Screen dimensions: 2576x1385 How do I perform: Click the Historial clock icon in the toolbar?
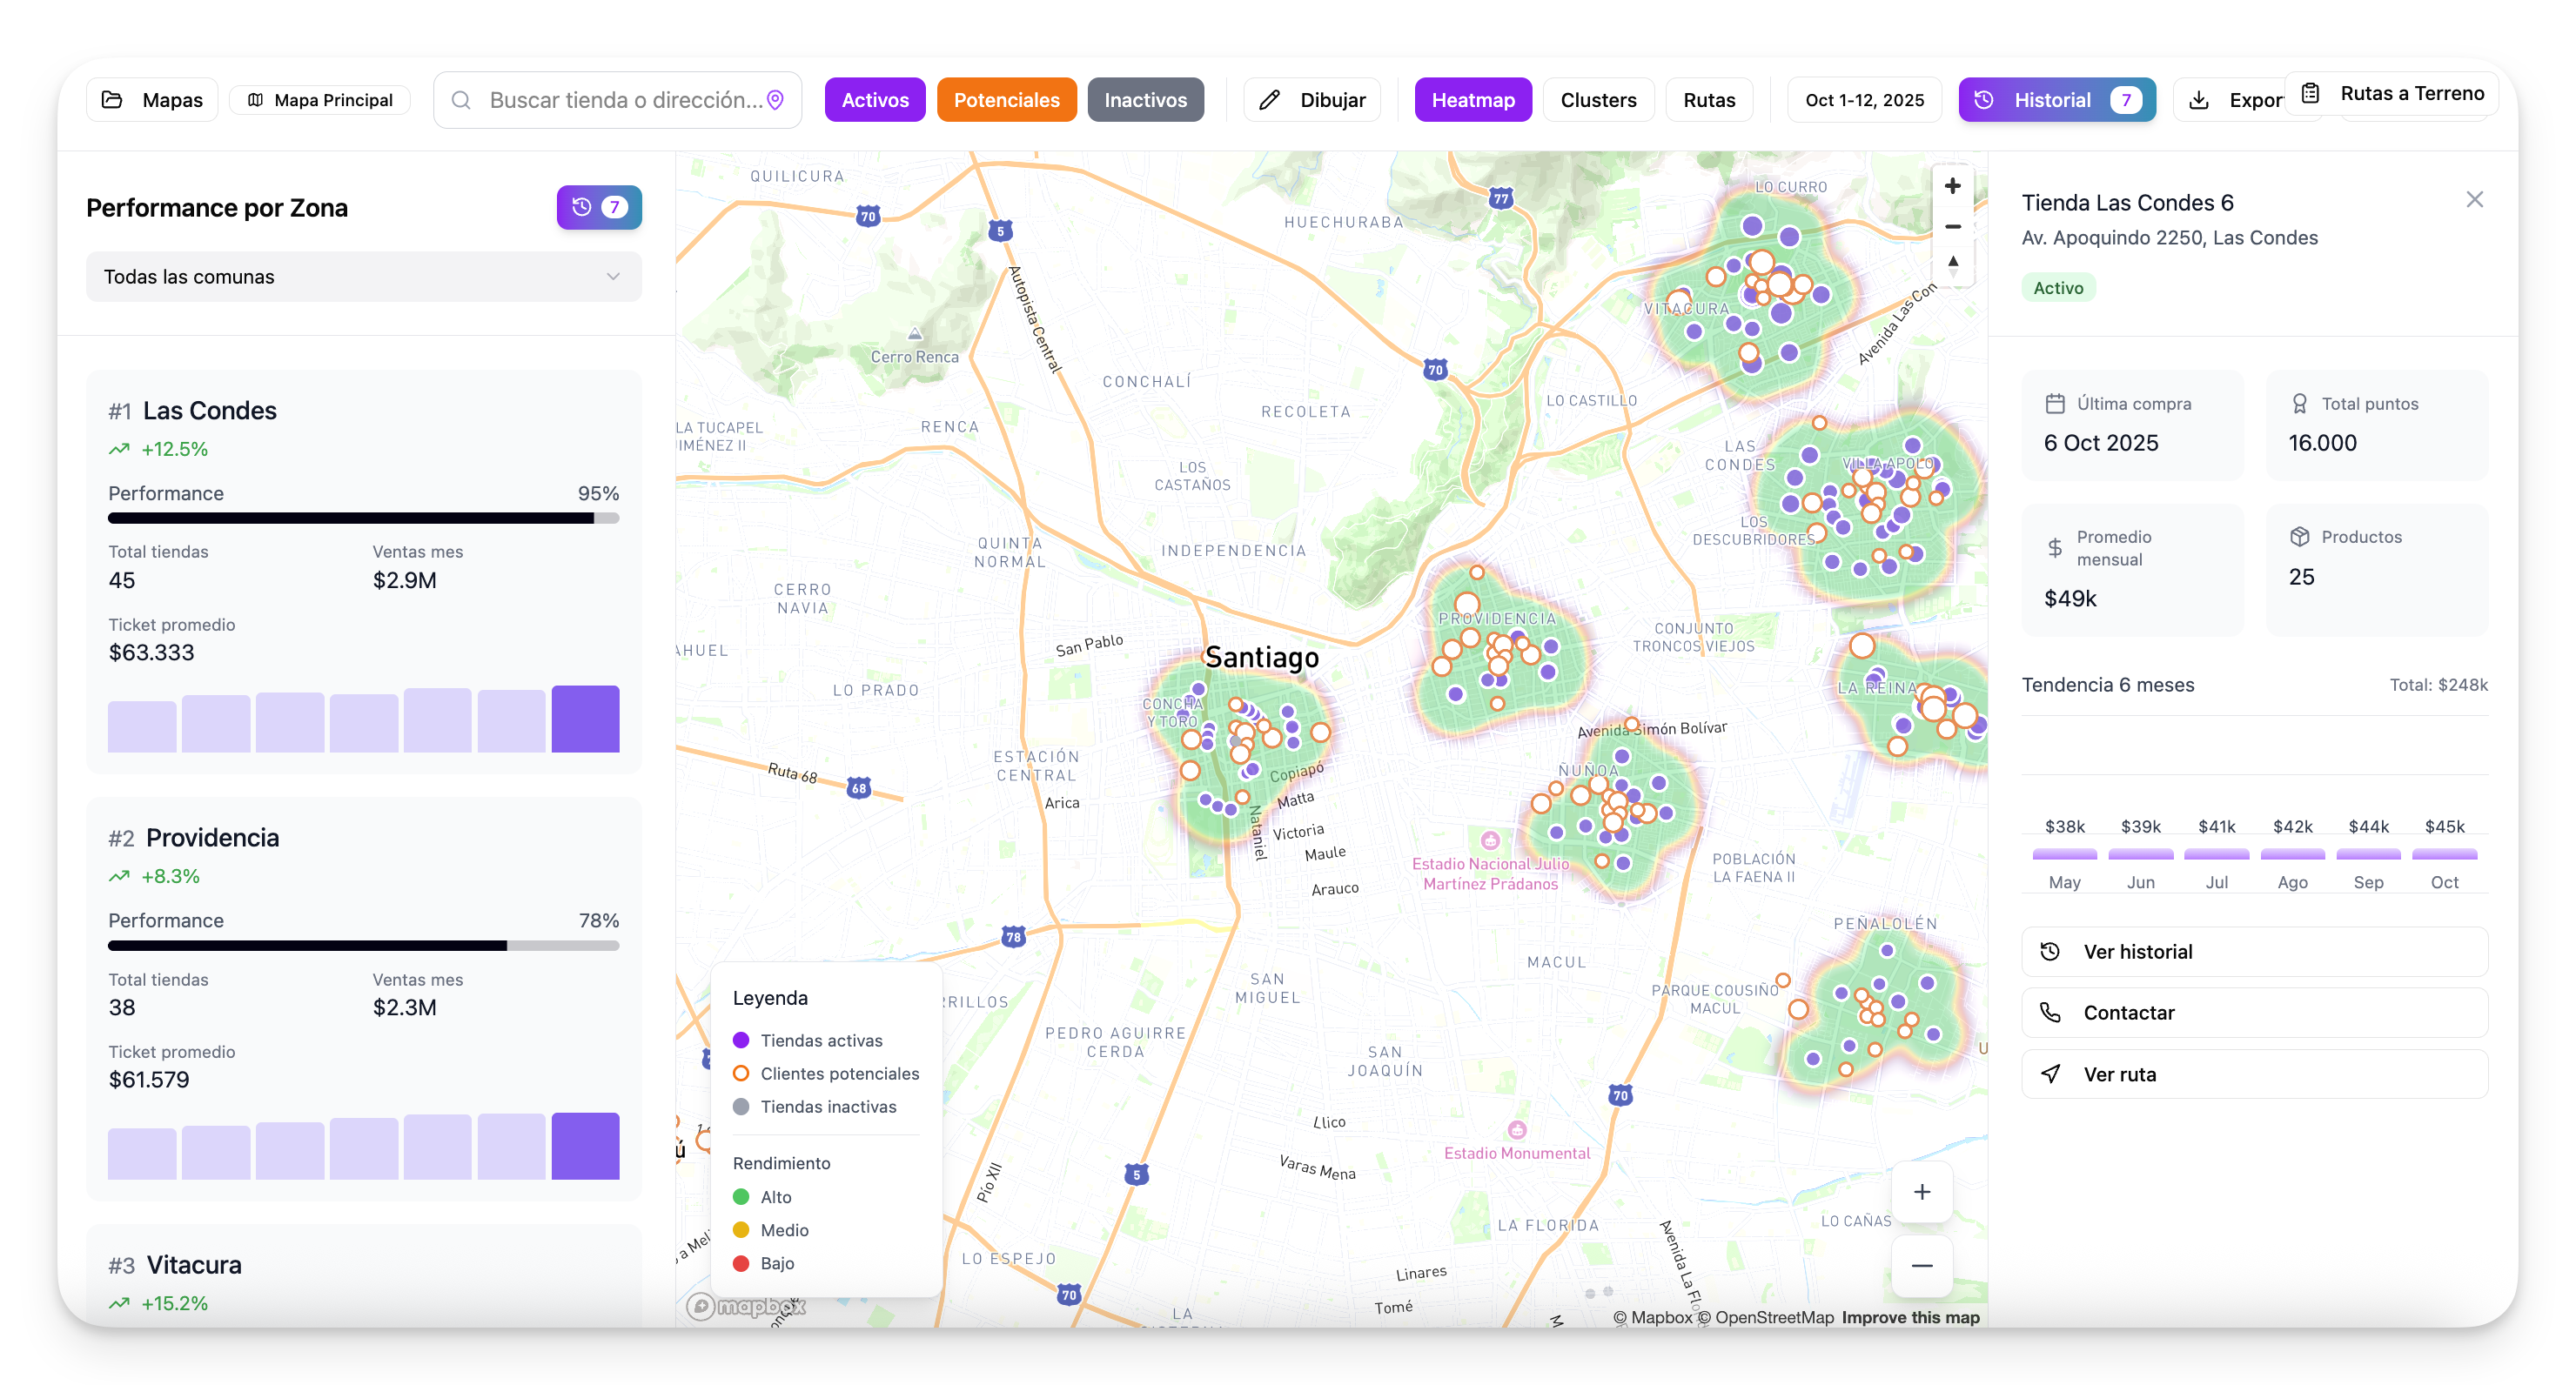[1986, 99]
